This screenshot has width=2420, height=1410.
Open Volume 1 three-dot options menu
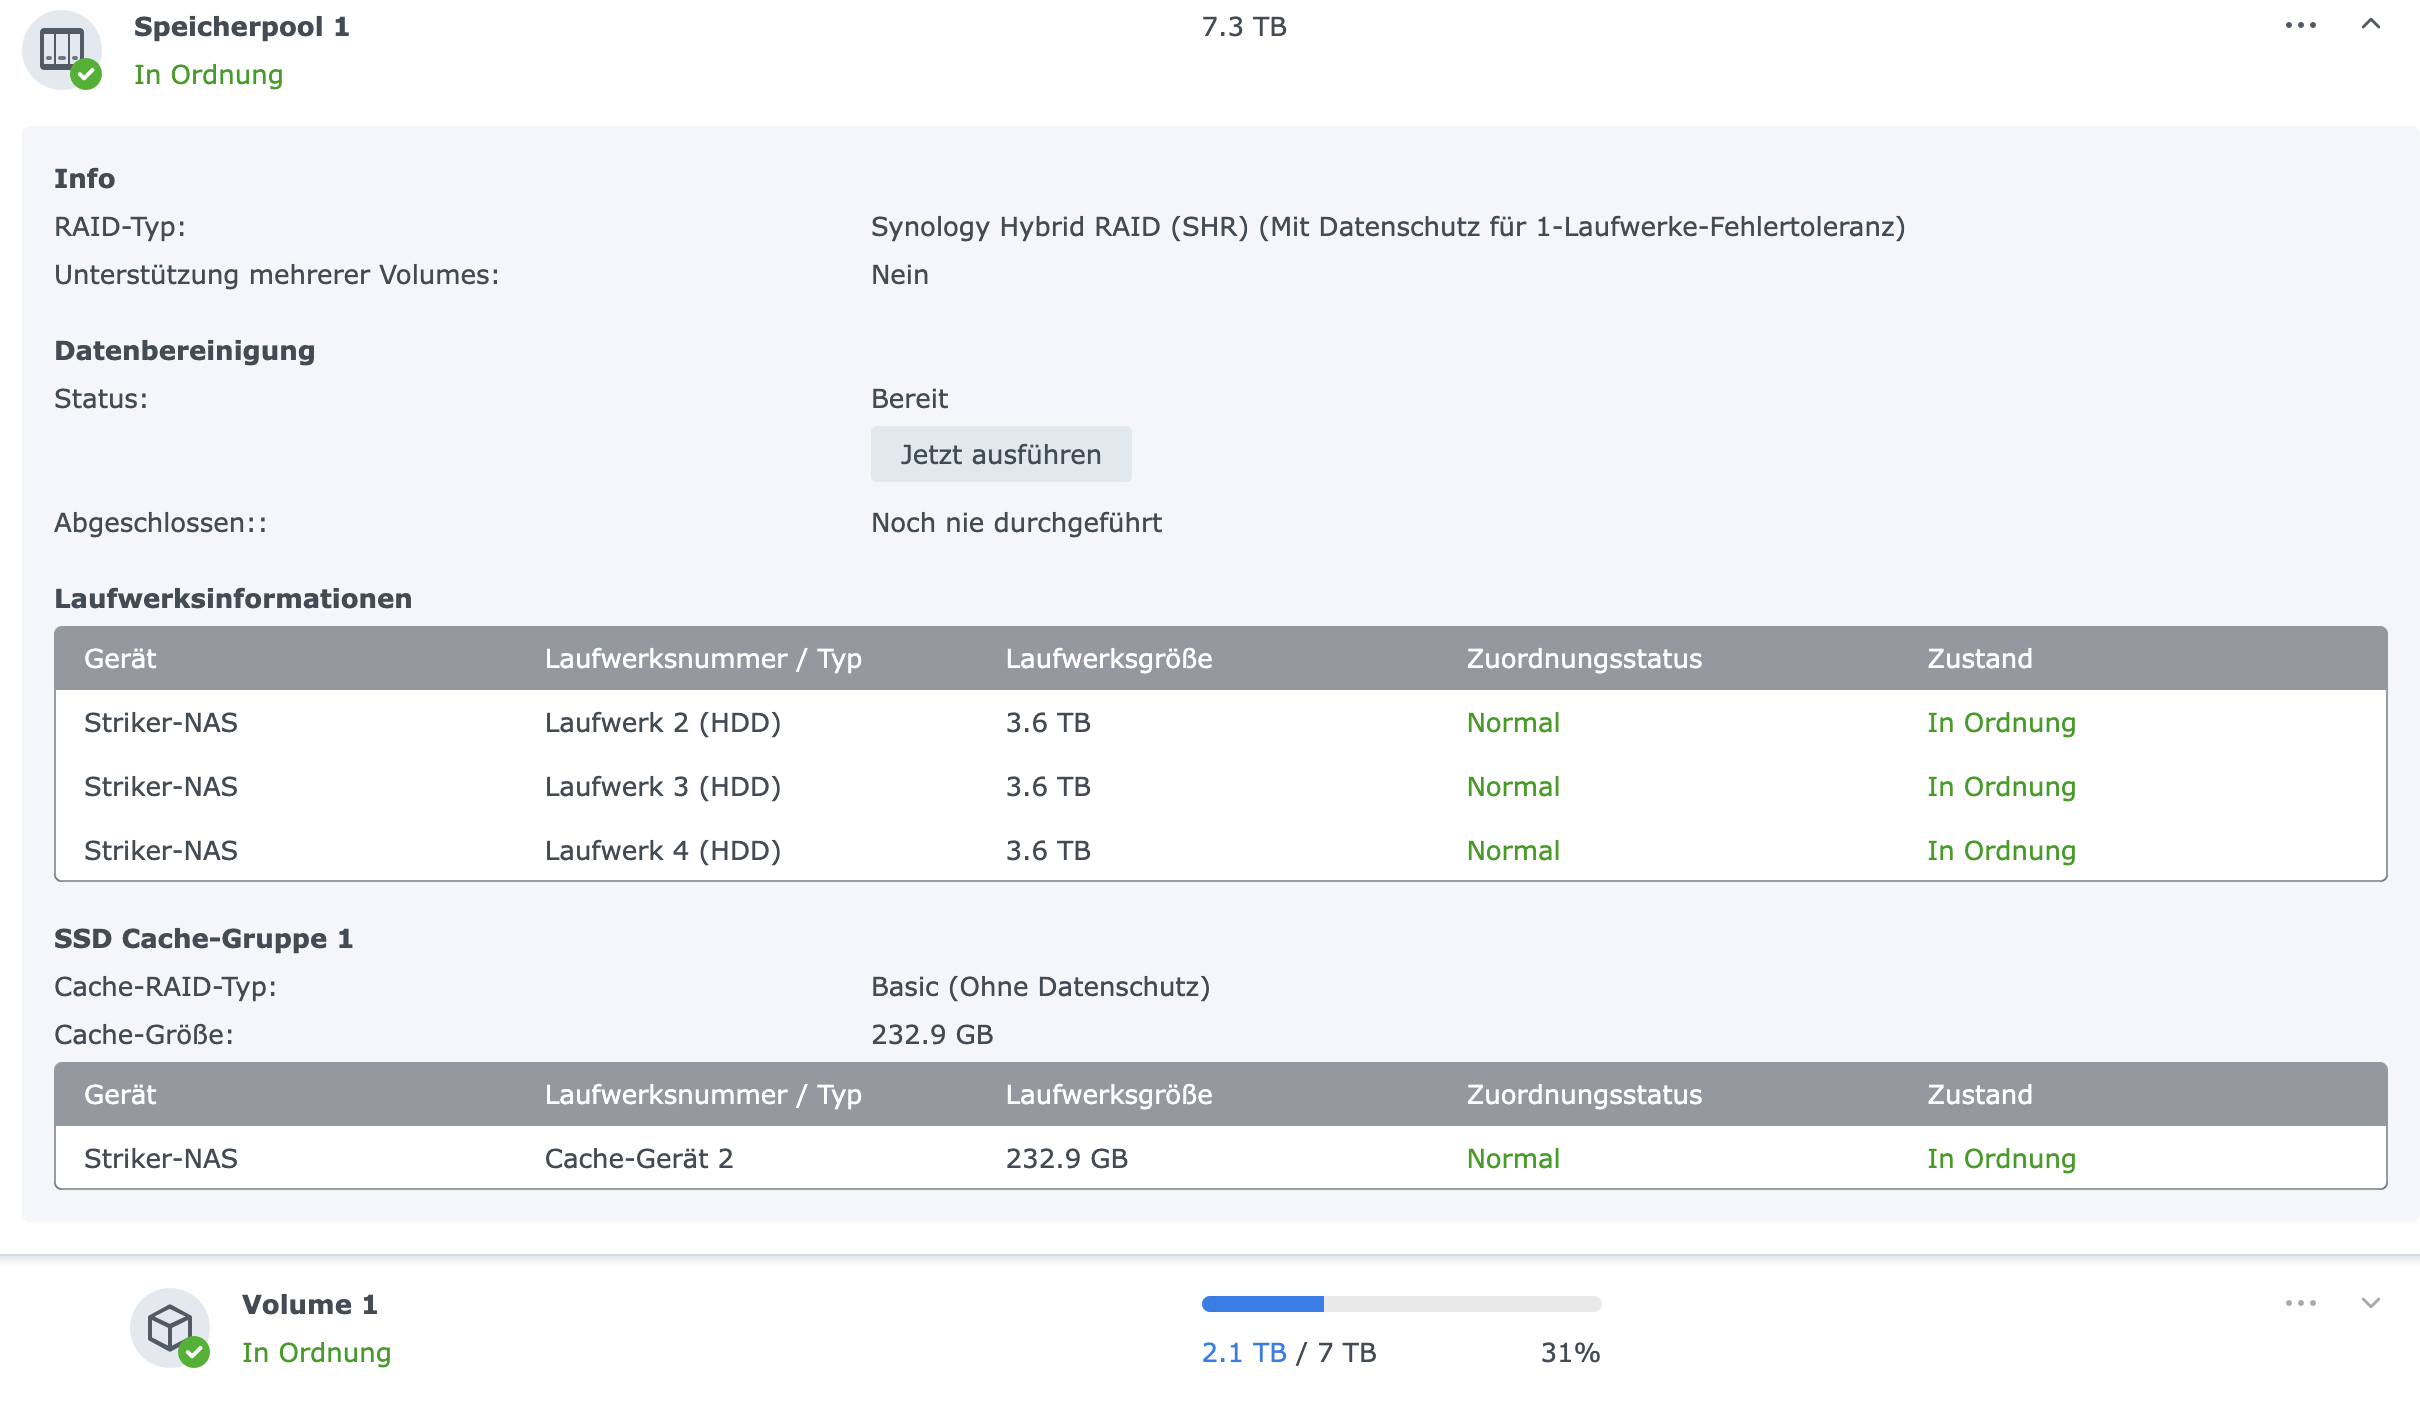pyautogui.click(x=2300, y=1303)
